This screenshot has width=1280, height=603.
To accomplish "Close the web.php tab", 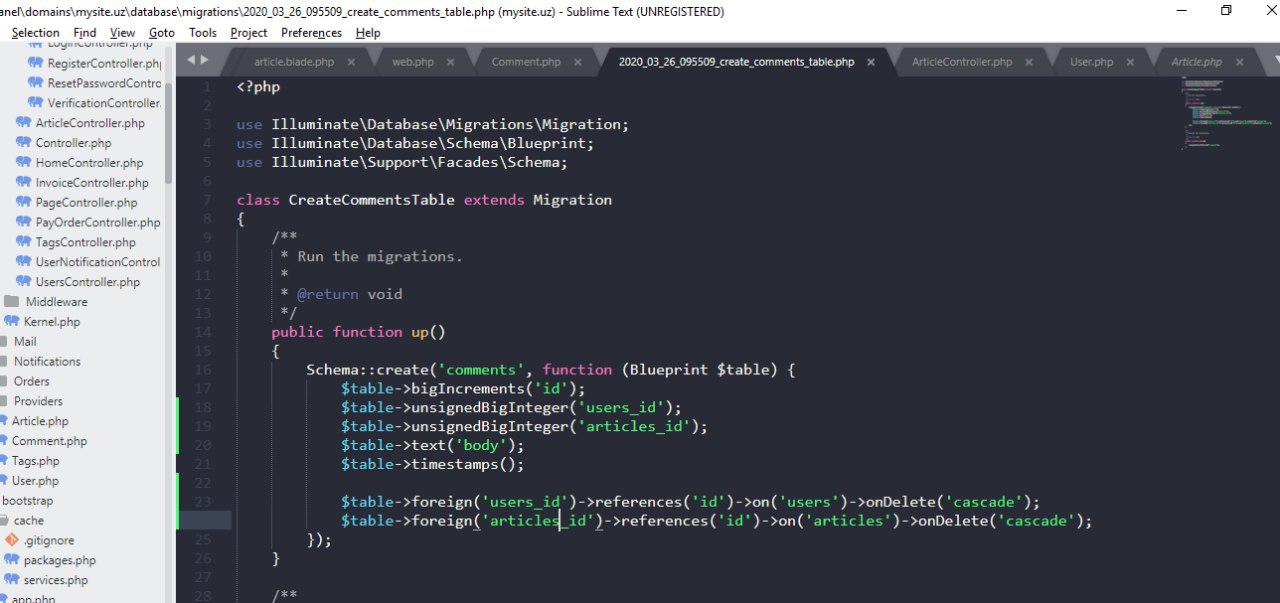I will (453, 62).
